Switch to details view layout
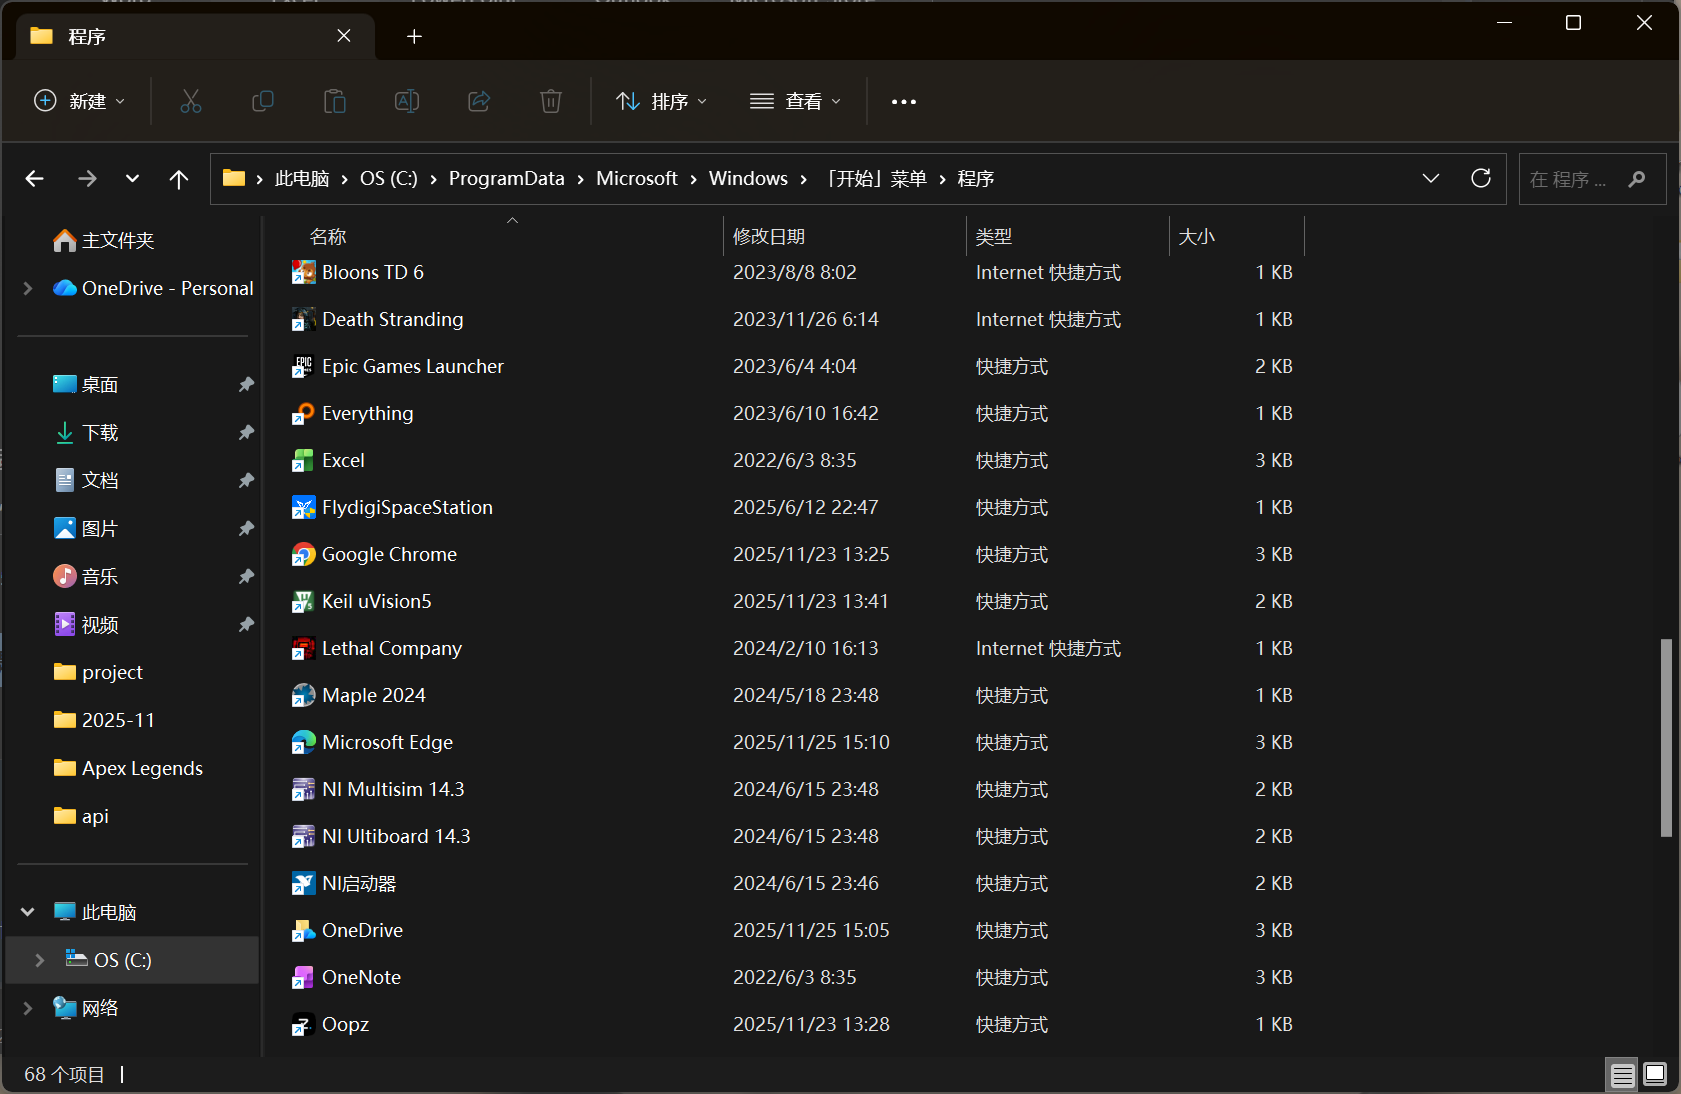Image resolution: width=1681 pixels, height=1094 pixels. click(1622, 1075)
